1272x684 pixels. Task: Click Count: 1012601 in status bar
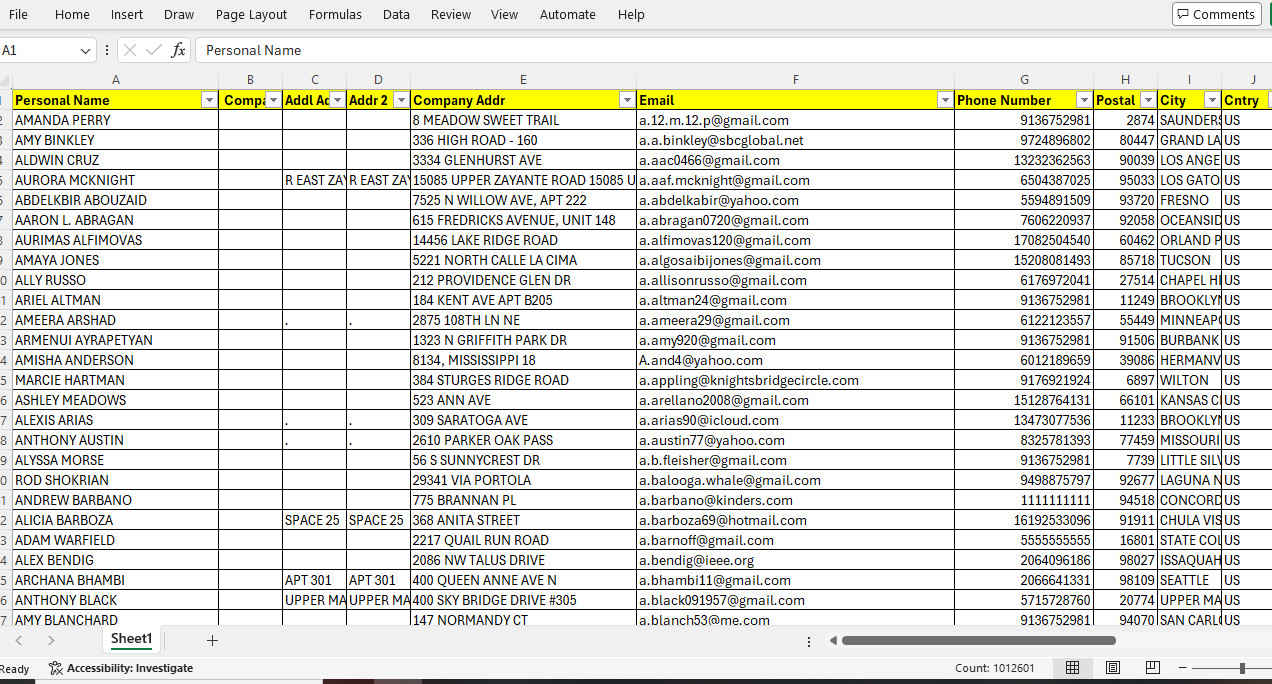[x=995, y=668]
